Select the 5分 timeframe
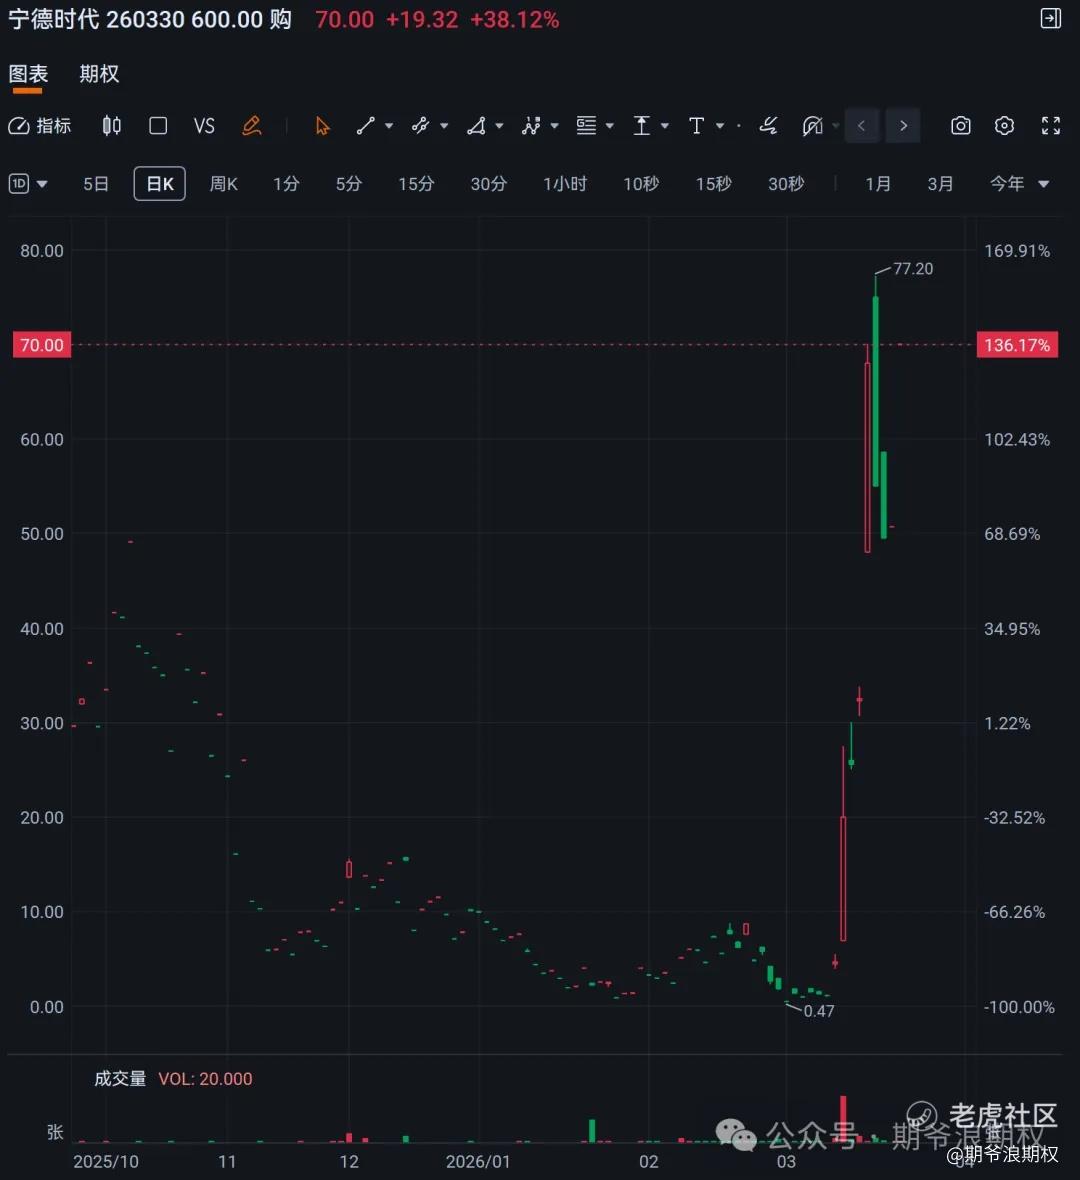 click(348, 184)
